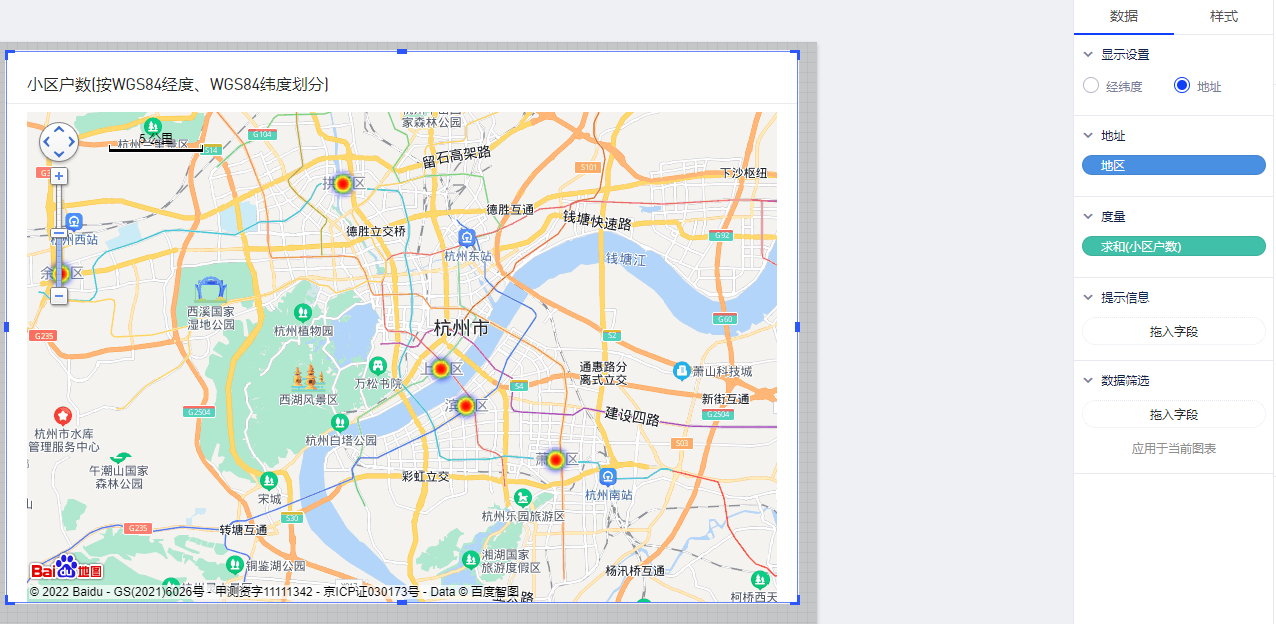The width and height of the screenshot is (1276, 624).
Task: Click the 地区 address field pill
Action: pyautogui.click(x=1173, y=166)
